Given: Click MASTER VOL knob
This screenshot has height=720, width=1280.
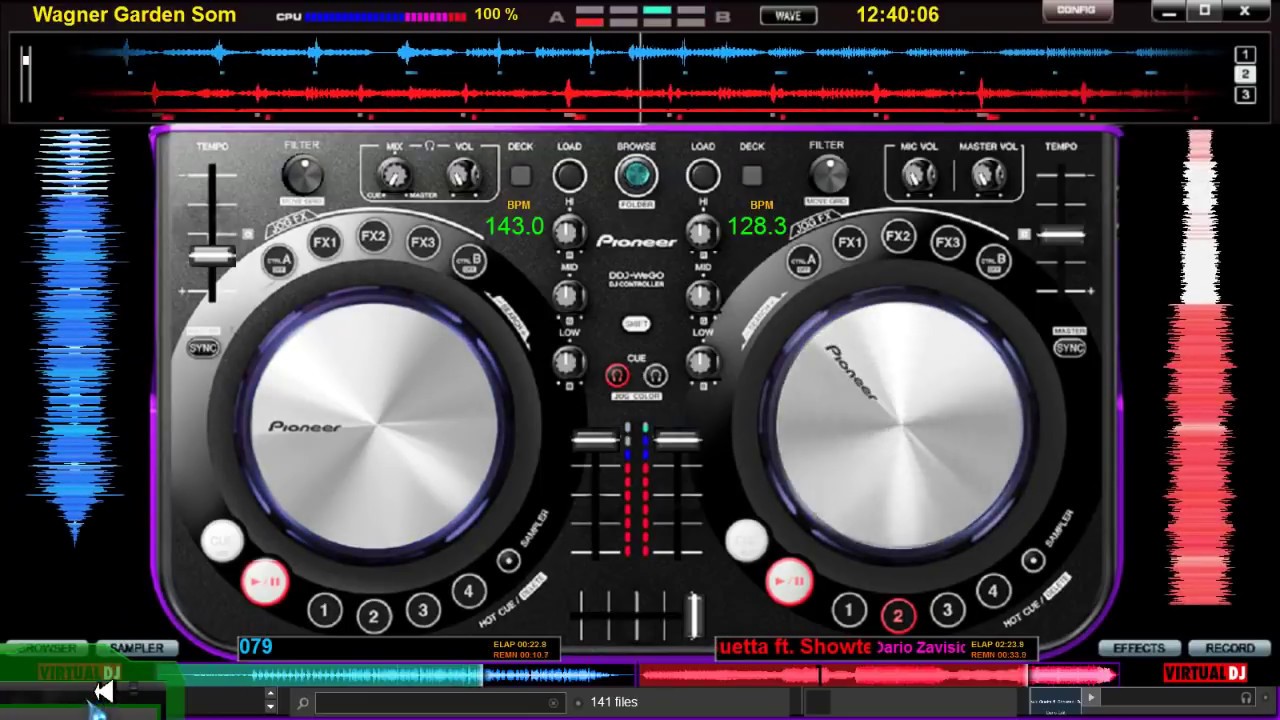Looking at the screenshot, I should 988,176.
